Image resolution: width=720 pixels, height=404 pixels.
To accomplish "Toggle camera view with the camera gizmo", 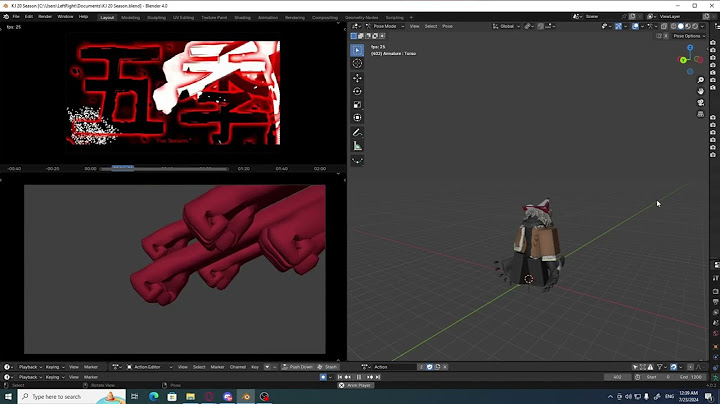I will coord(700,102).
